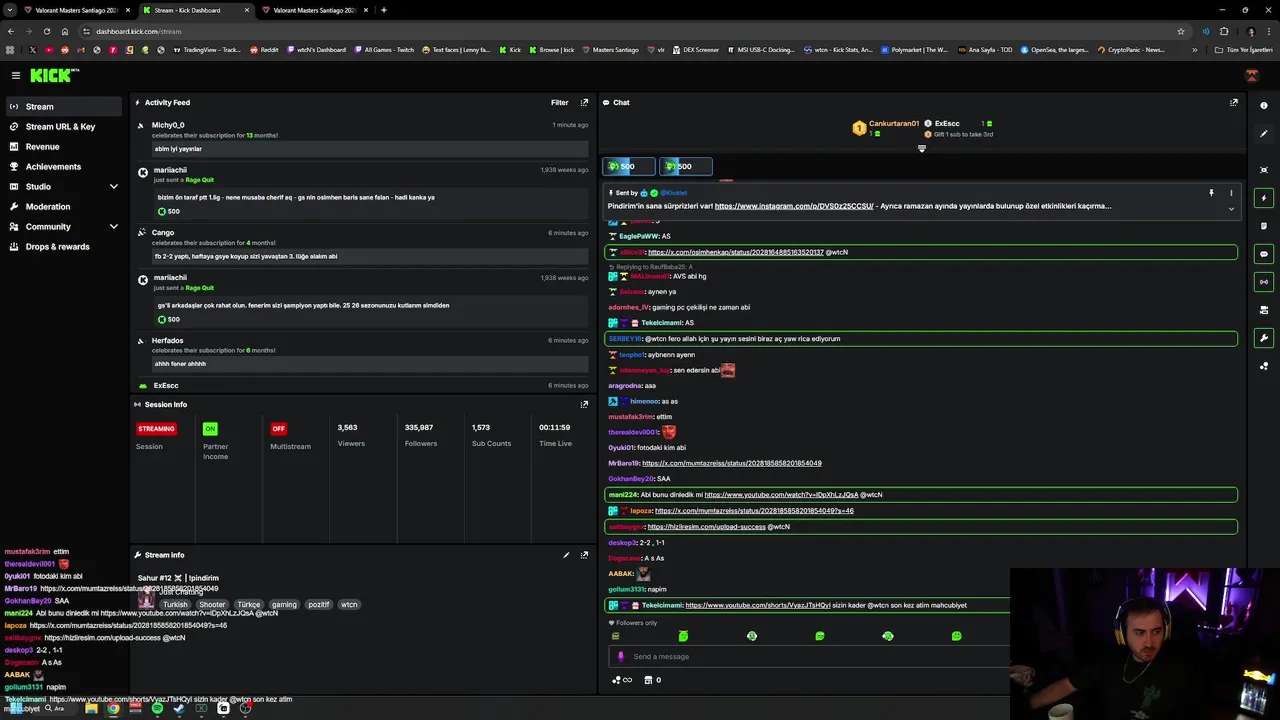Click the three-dots cluster icon in right sidebar
The width and height of the screenshot is (1280, 720).
[x=1264, y=366]
